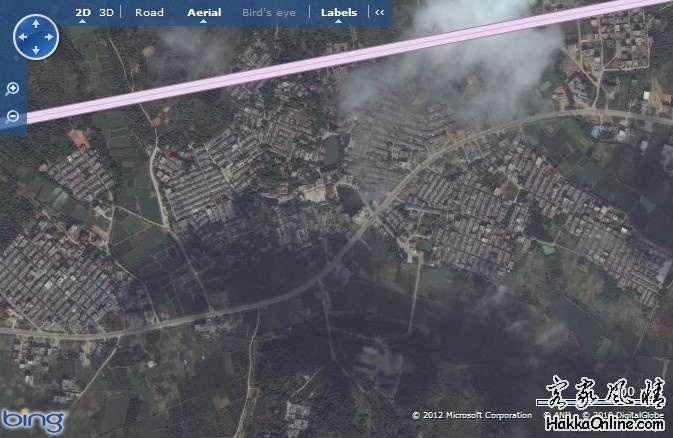Toggle map Labels on or off
The image size is (673, 438).
point(339,13)
